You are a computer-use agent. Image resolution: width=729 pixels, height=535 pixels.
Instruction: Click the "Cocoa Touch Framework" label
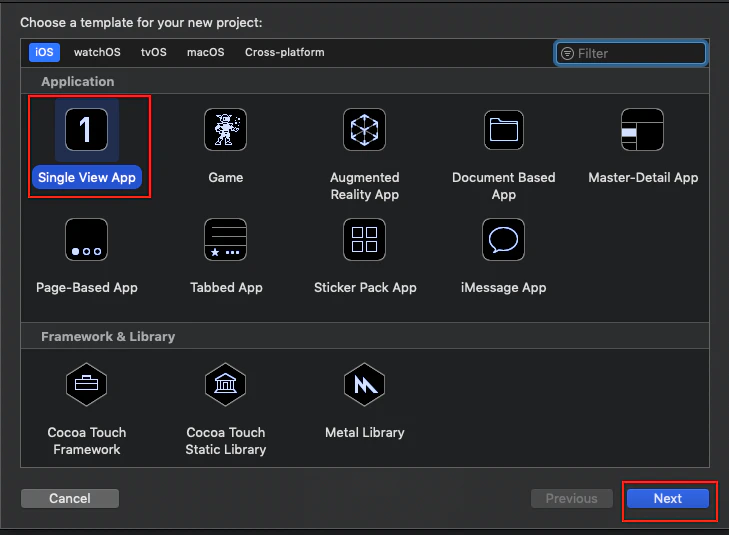86,441
